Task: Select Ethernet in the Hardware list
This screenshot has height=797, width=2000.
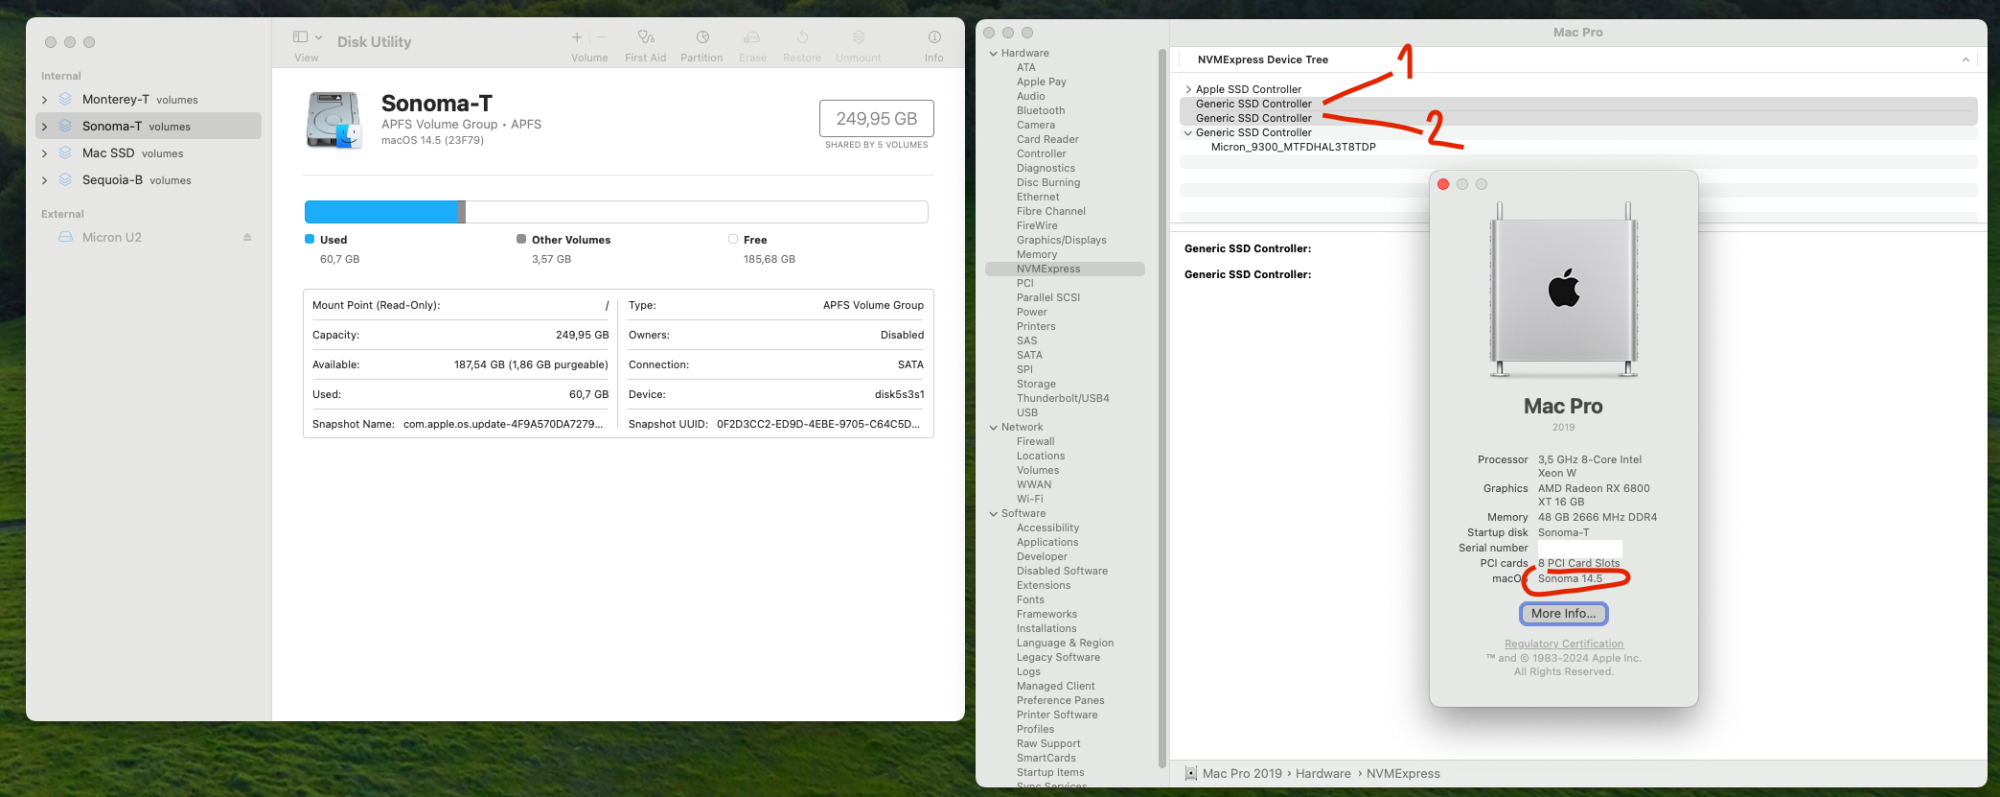Action: coord(1037,197)
